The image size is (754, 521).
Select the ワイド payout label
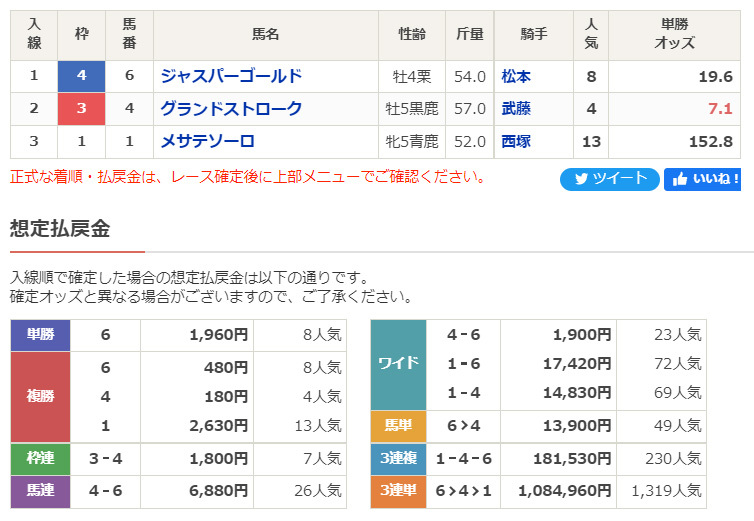pos(398,364)
